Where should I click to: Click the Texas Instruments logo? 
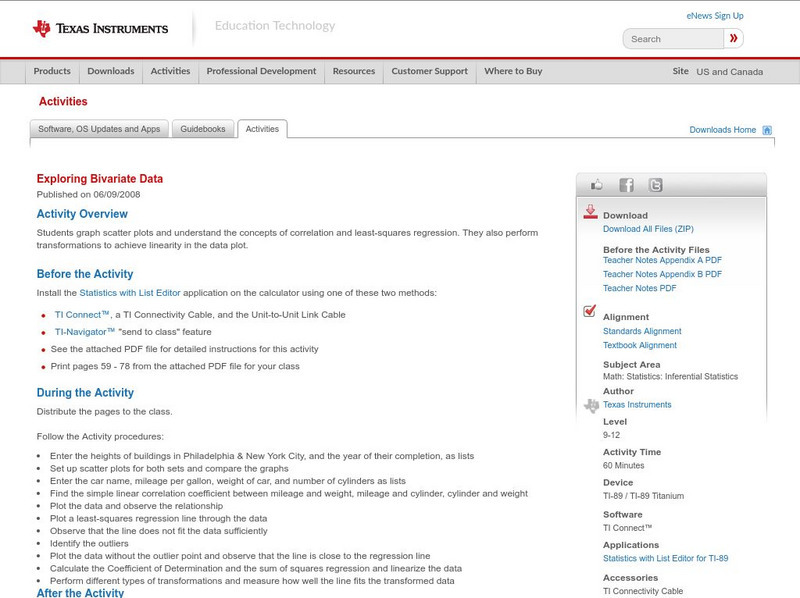pyautogui.click(x=100, y=28)
